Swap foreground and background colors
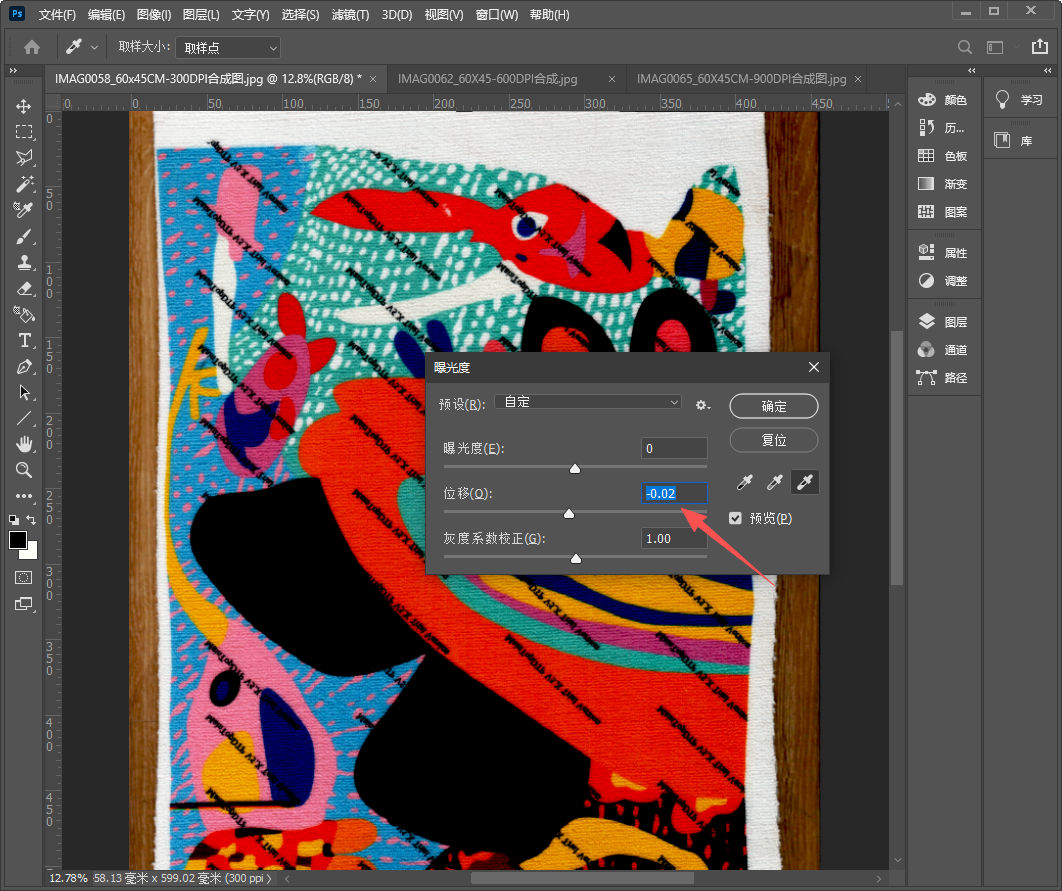1062x891 pixels. 32,520
